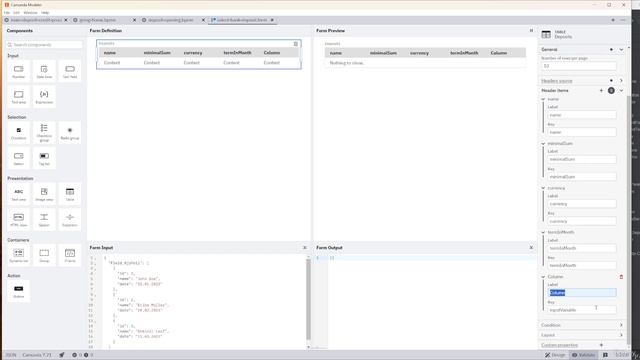Select the Button action component
The height and width of the screenshot is (360, 640).
click(18, 291)
